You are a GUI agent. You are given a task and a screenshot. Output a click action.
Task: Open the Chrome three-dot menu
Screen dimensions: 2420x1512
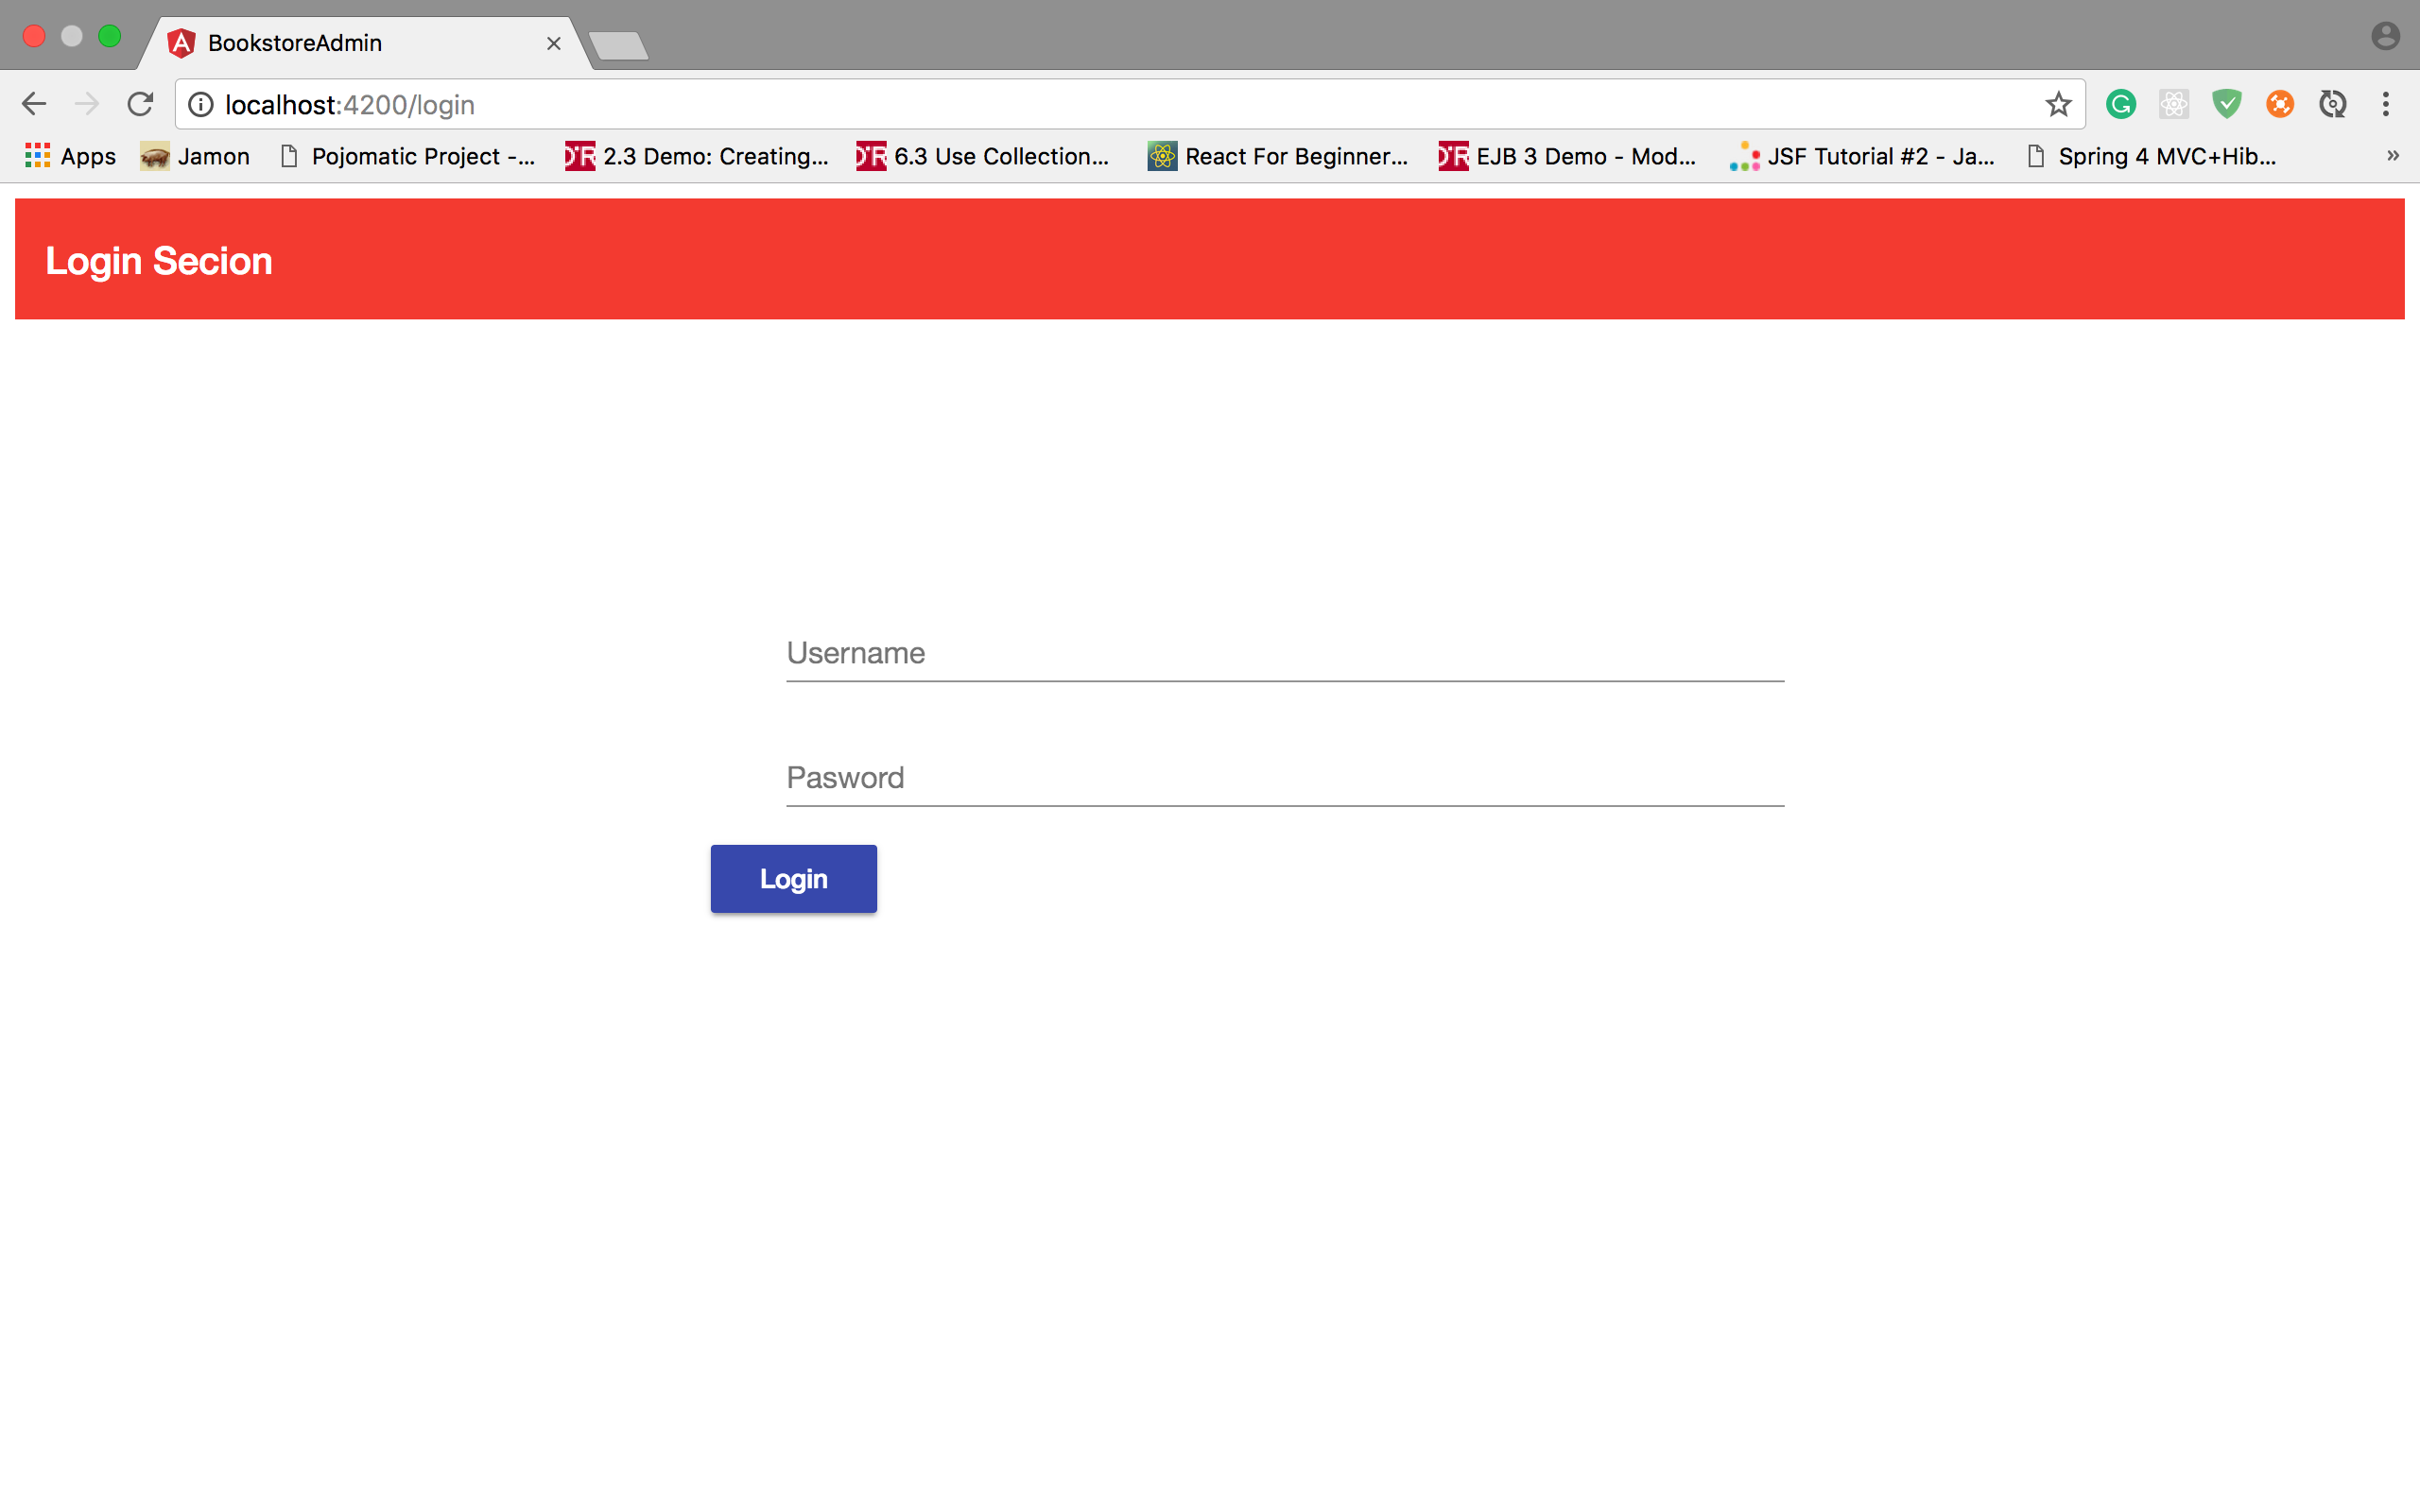pyautogui.click(x=2385, y=104)
